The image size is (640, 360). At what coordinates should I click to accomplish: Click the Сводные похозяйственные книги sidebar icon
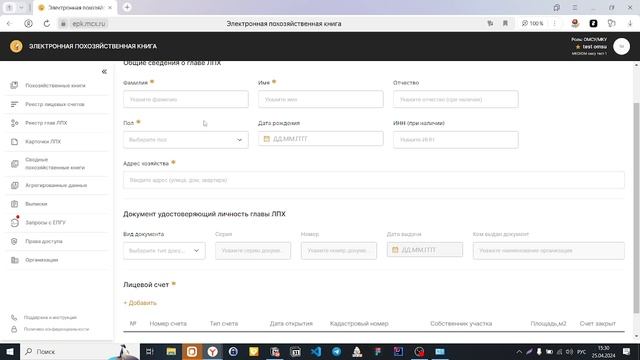[14, 164]
